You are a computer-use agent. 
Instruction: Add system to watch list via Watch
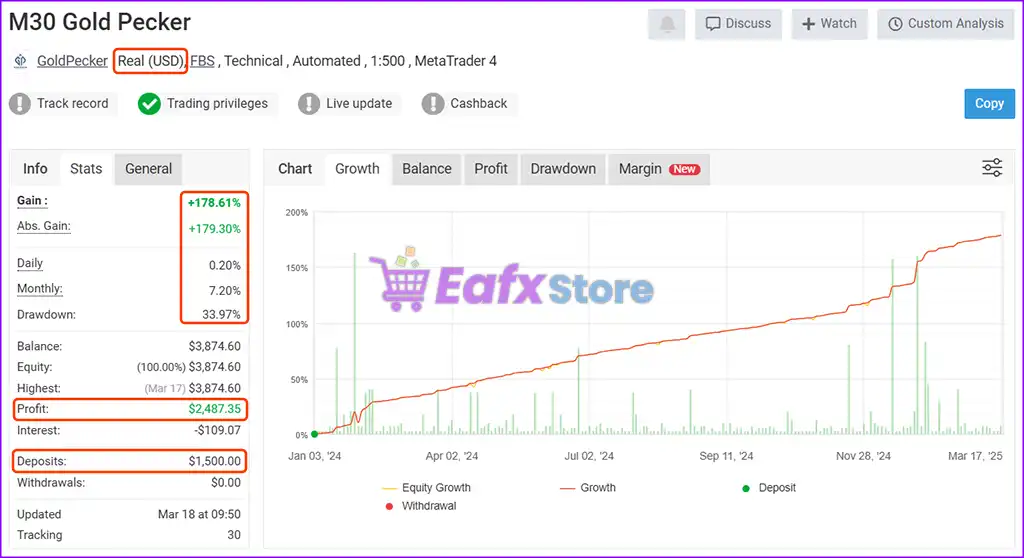[x=829, y=24]
